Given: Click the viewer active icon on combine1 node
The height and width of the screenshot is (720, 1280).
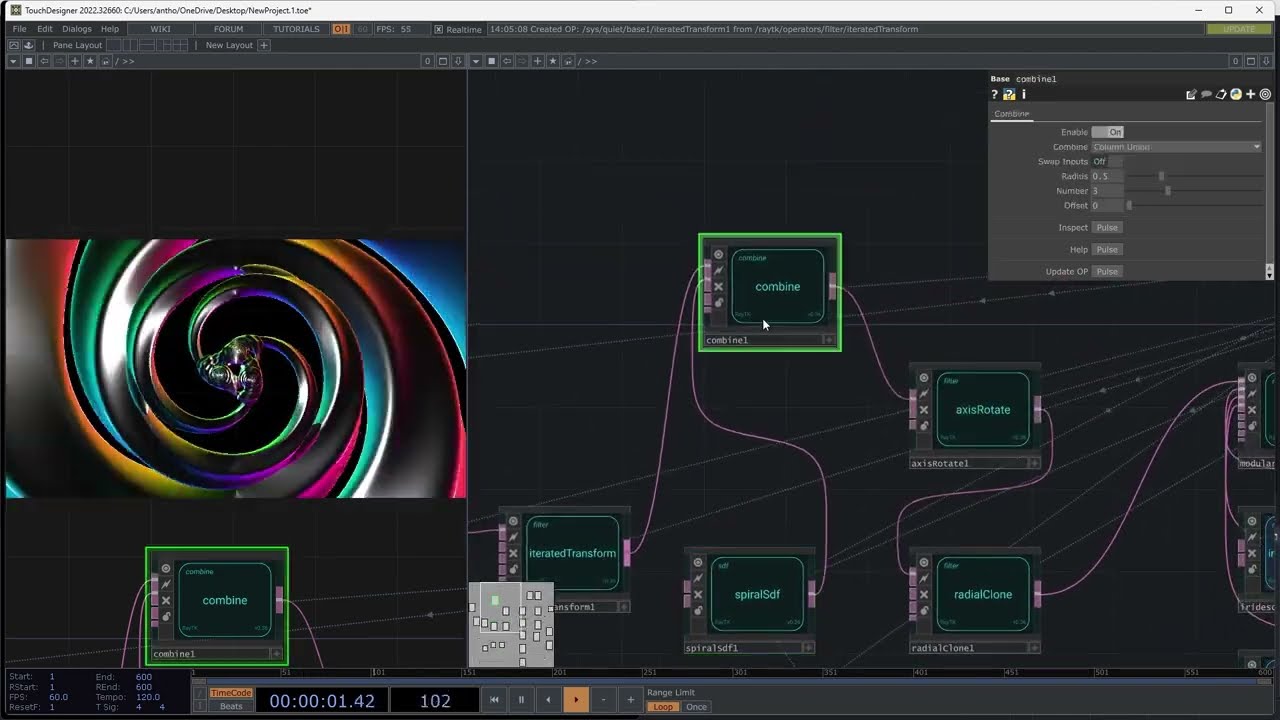Looking at the screenshot, I should pyautogui.click(x=718, y=254).
